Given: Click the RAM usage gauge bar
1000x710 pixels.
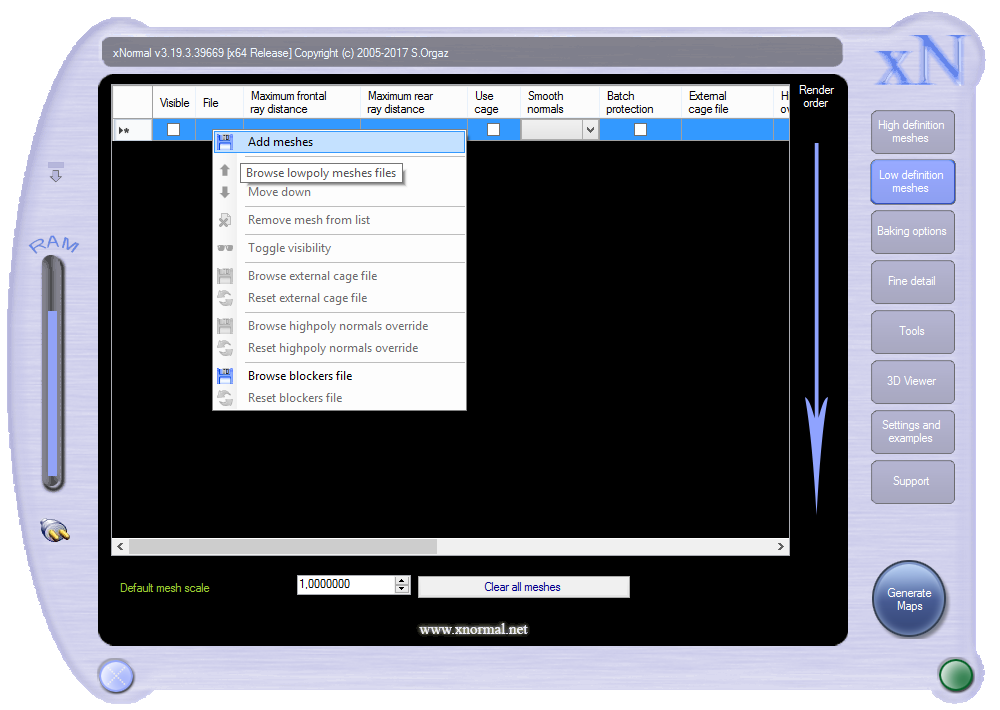Looking at the screenshot, I should coord(53,390).
